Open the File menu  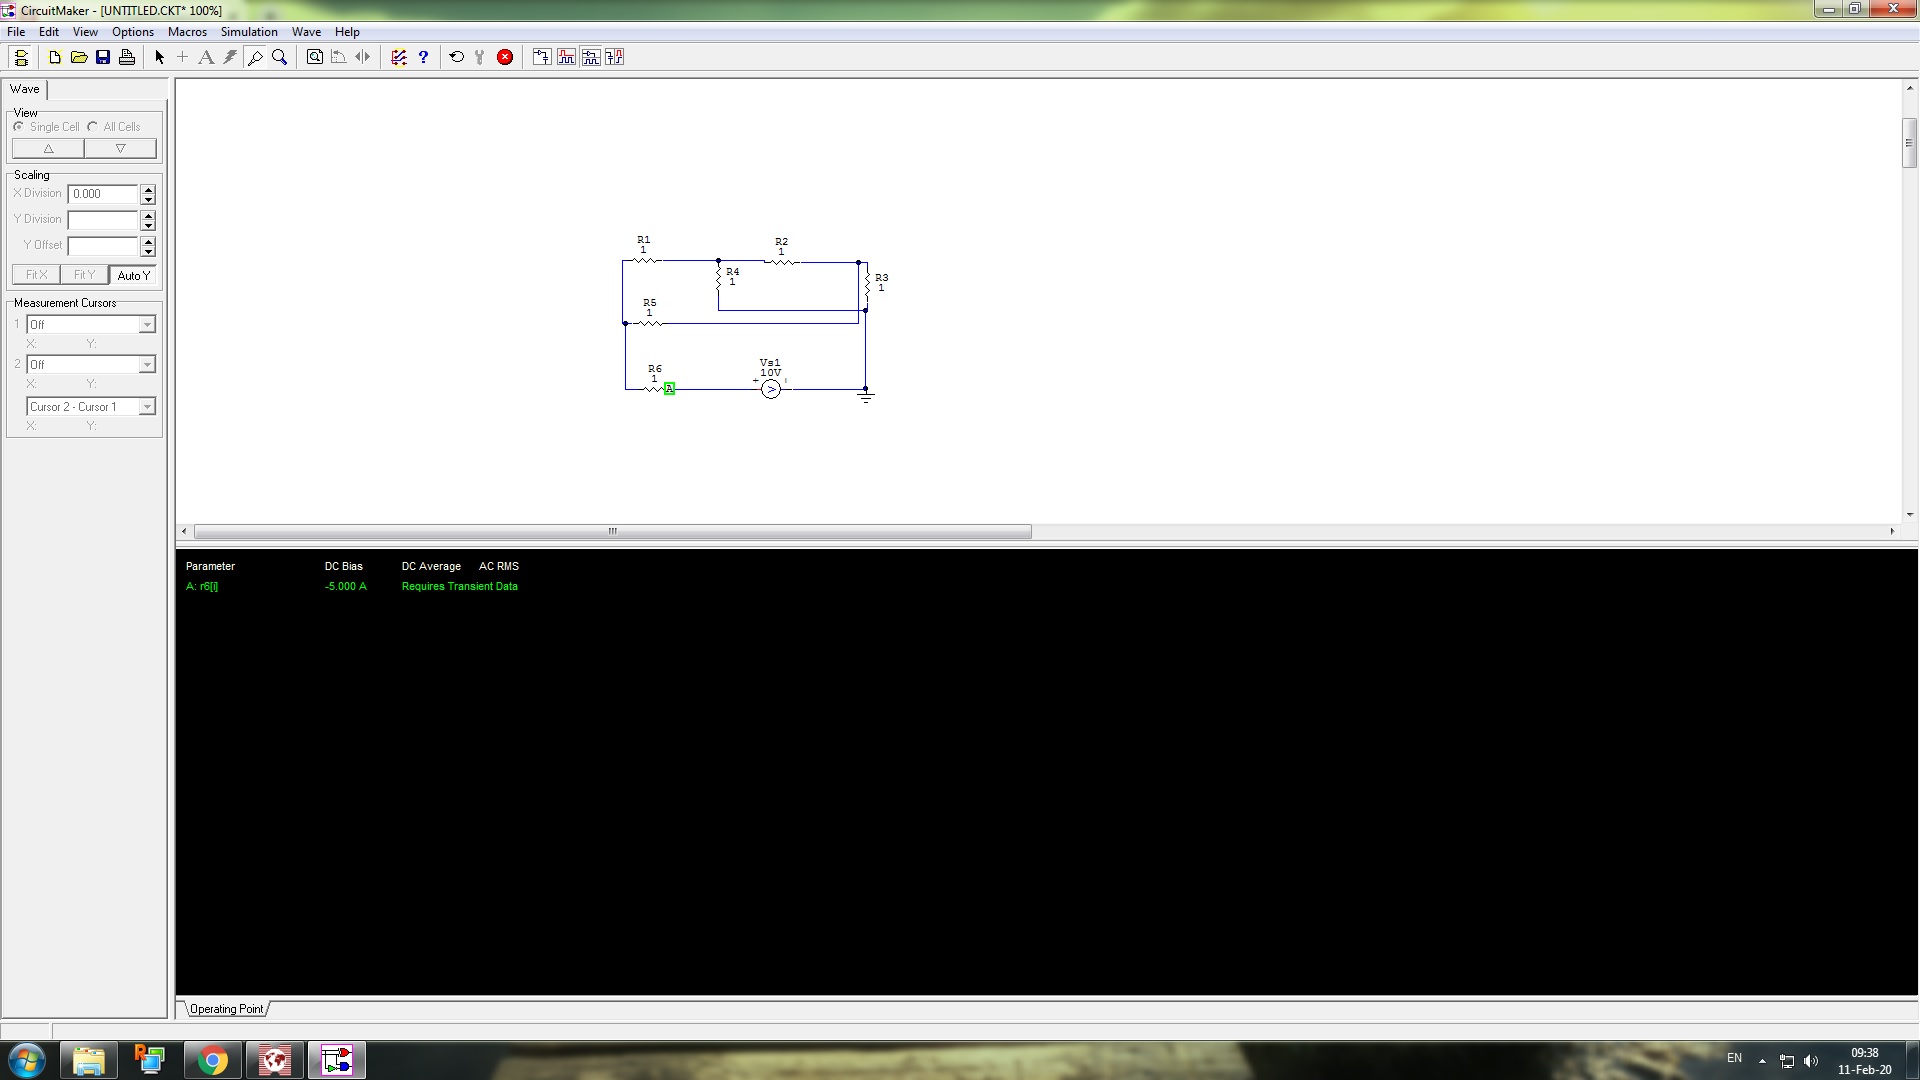click(16, 32)
